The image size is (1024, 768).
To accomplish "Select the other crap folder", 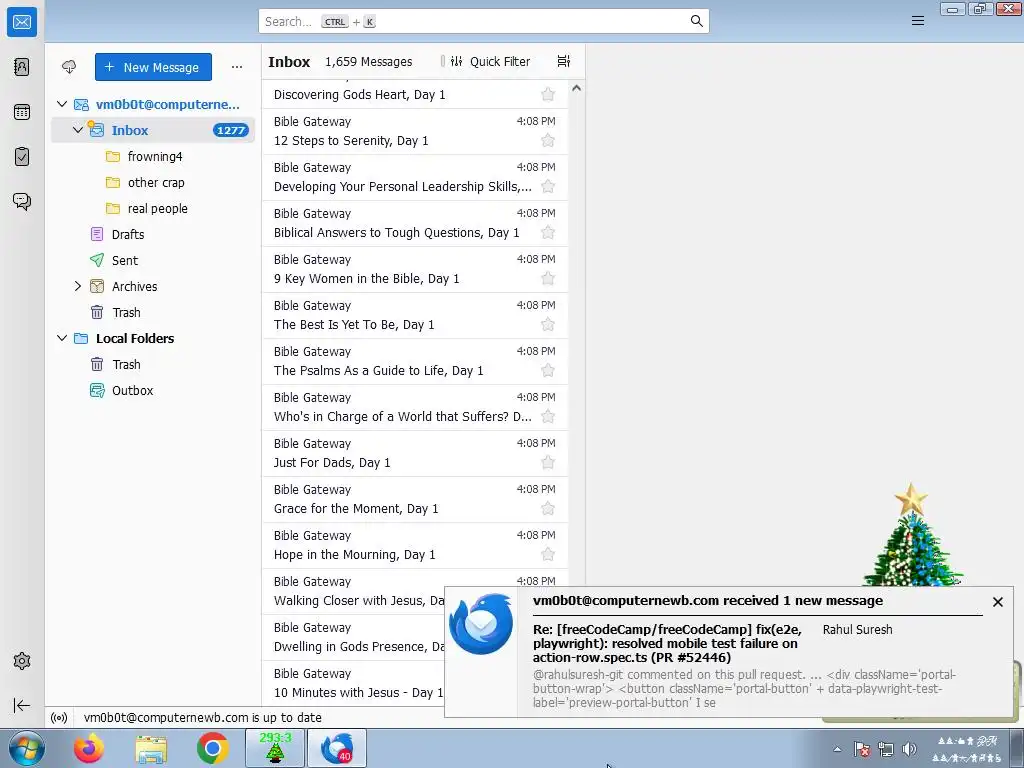I will [x=153, y=182].
